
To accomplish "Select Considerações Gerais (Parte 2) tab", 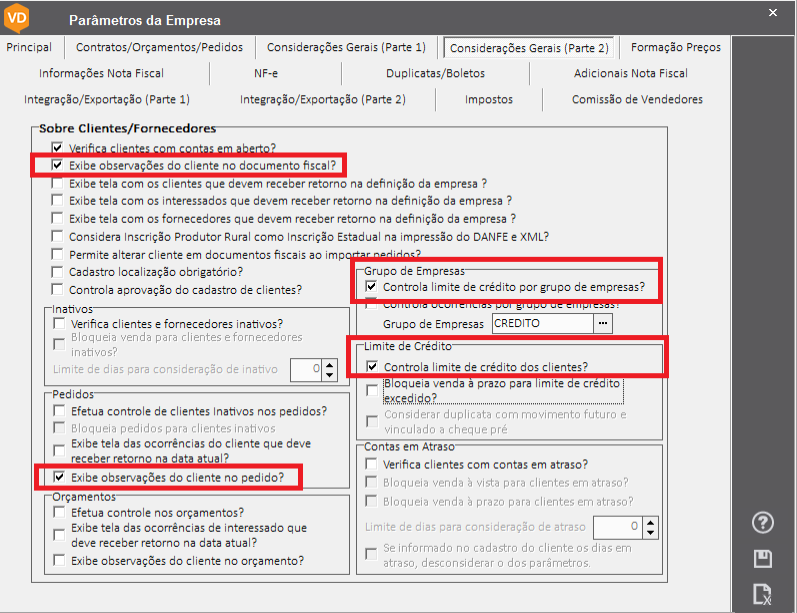I will [529, 48].
